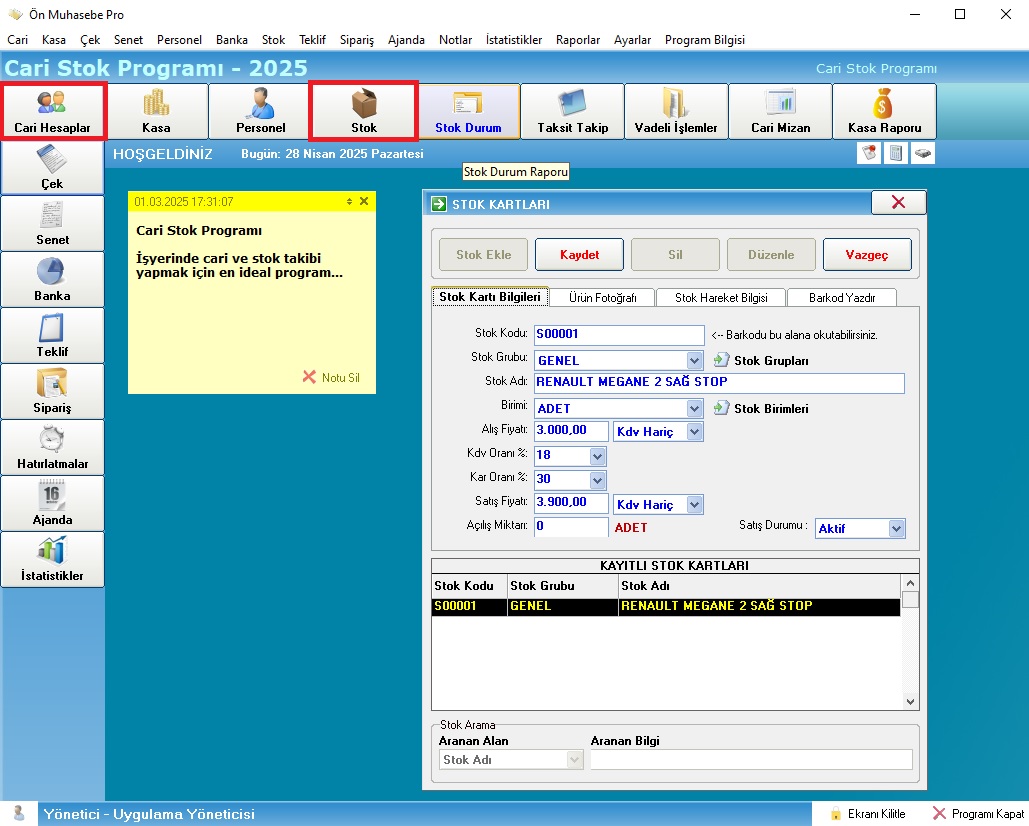Click stock list scrollbar up arrow
This screenshot has height=826, width=1029.
pos(910,583)
